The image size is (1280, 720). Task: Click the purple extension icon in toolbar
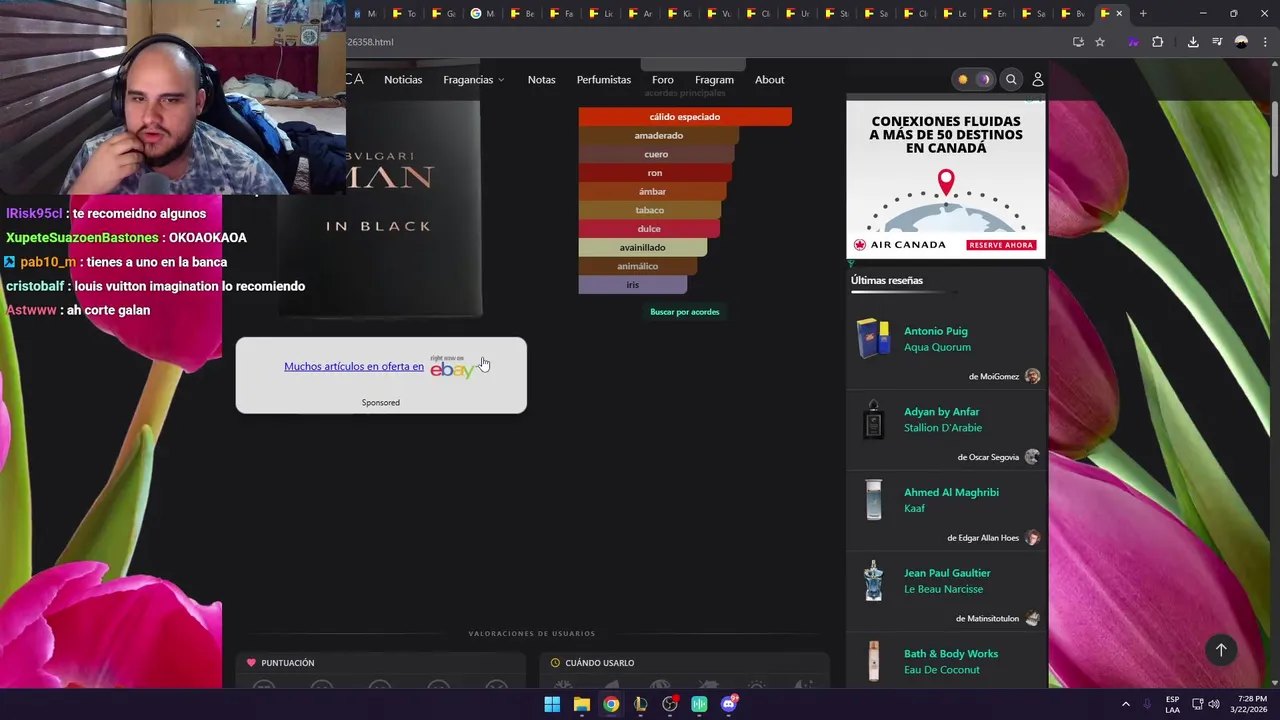point(1133,42)
